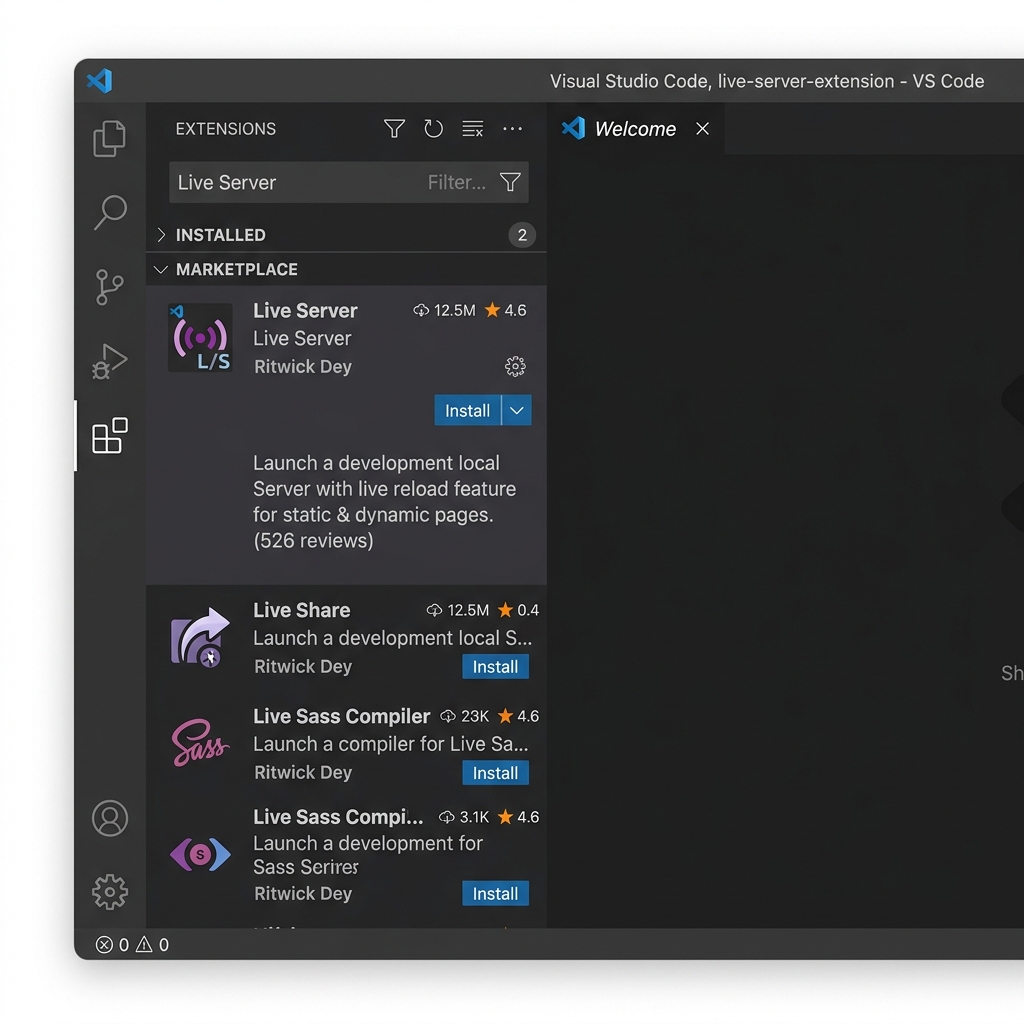Click 'Launch a development for Sass' description

click(368, 855)
